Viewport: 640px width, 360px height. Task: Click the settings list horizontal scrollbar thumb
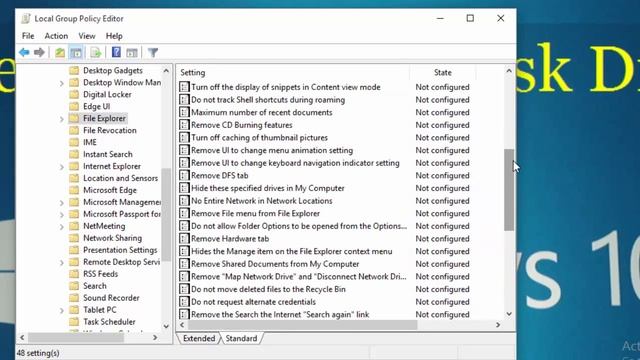pyautogui.click(x=302, y=325)
